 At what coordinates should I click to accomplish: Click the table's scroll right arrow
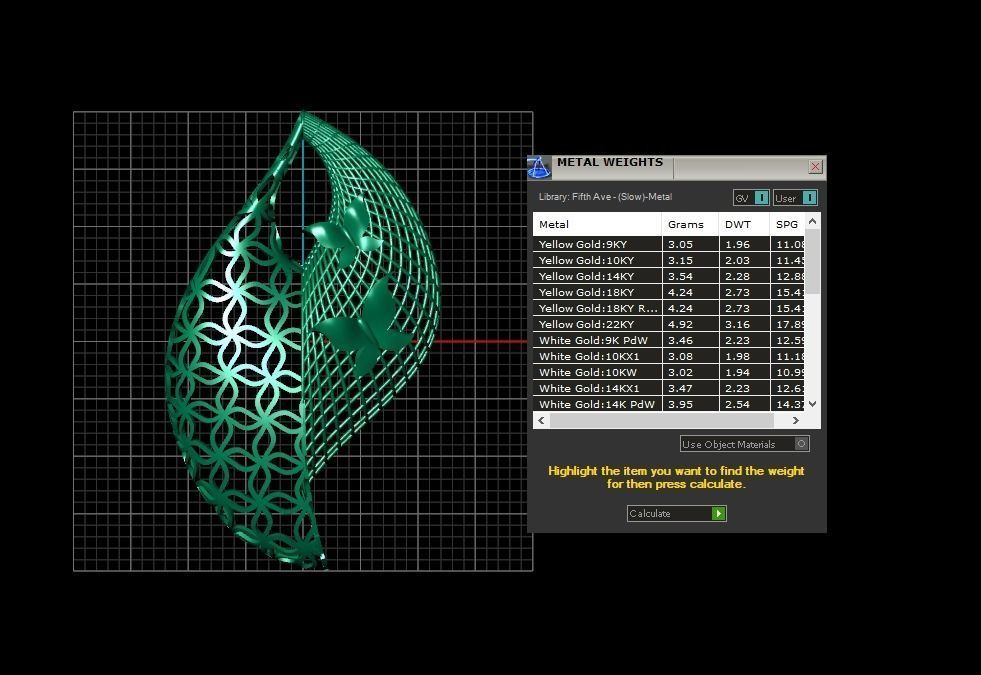796,420
